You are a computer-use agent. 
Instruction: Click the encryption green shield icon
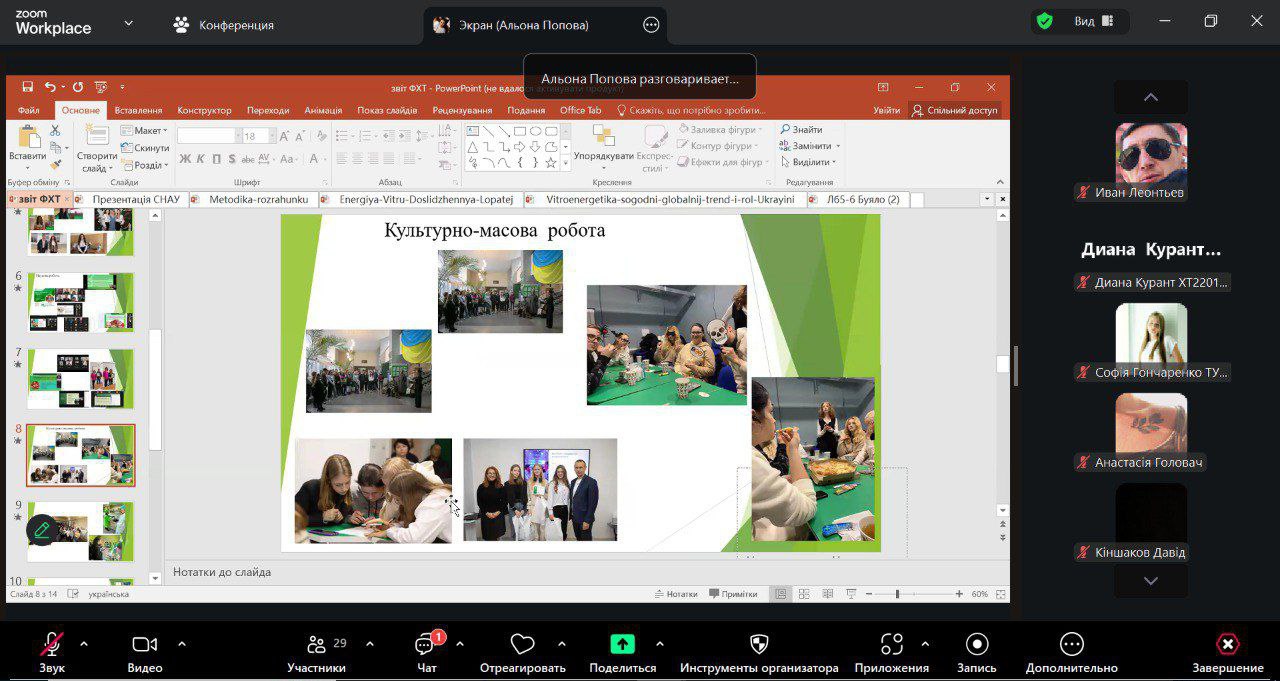click(x=1045, y=21)
